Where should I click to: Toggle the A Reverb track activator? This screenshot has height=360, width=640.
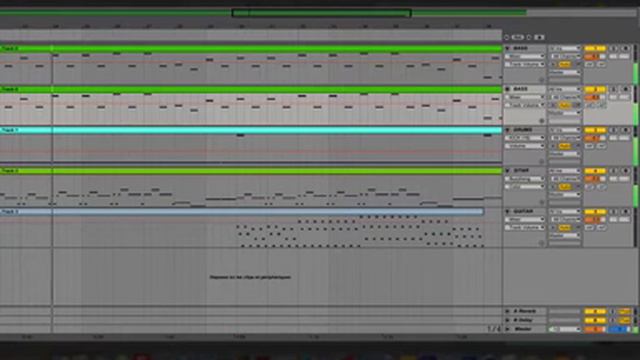tap(595, 311)
